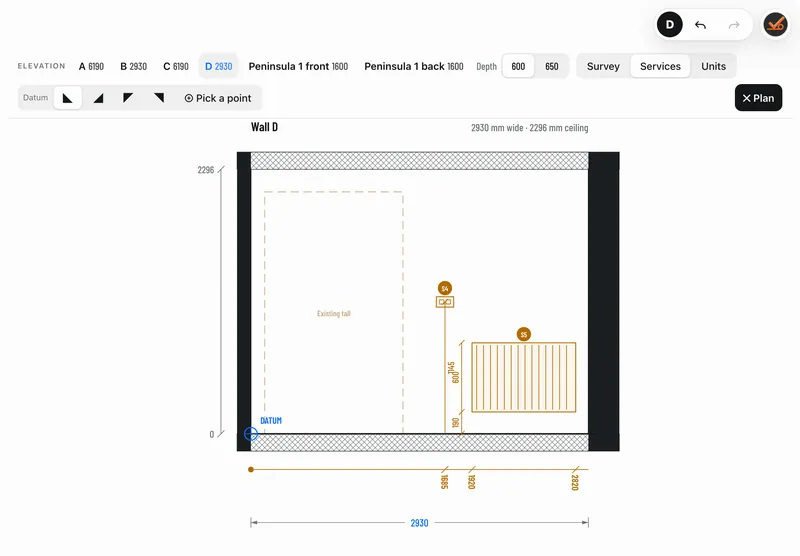Click the 2820 horizontal dimension label

575,482
